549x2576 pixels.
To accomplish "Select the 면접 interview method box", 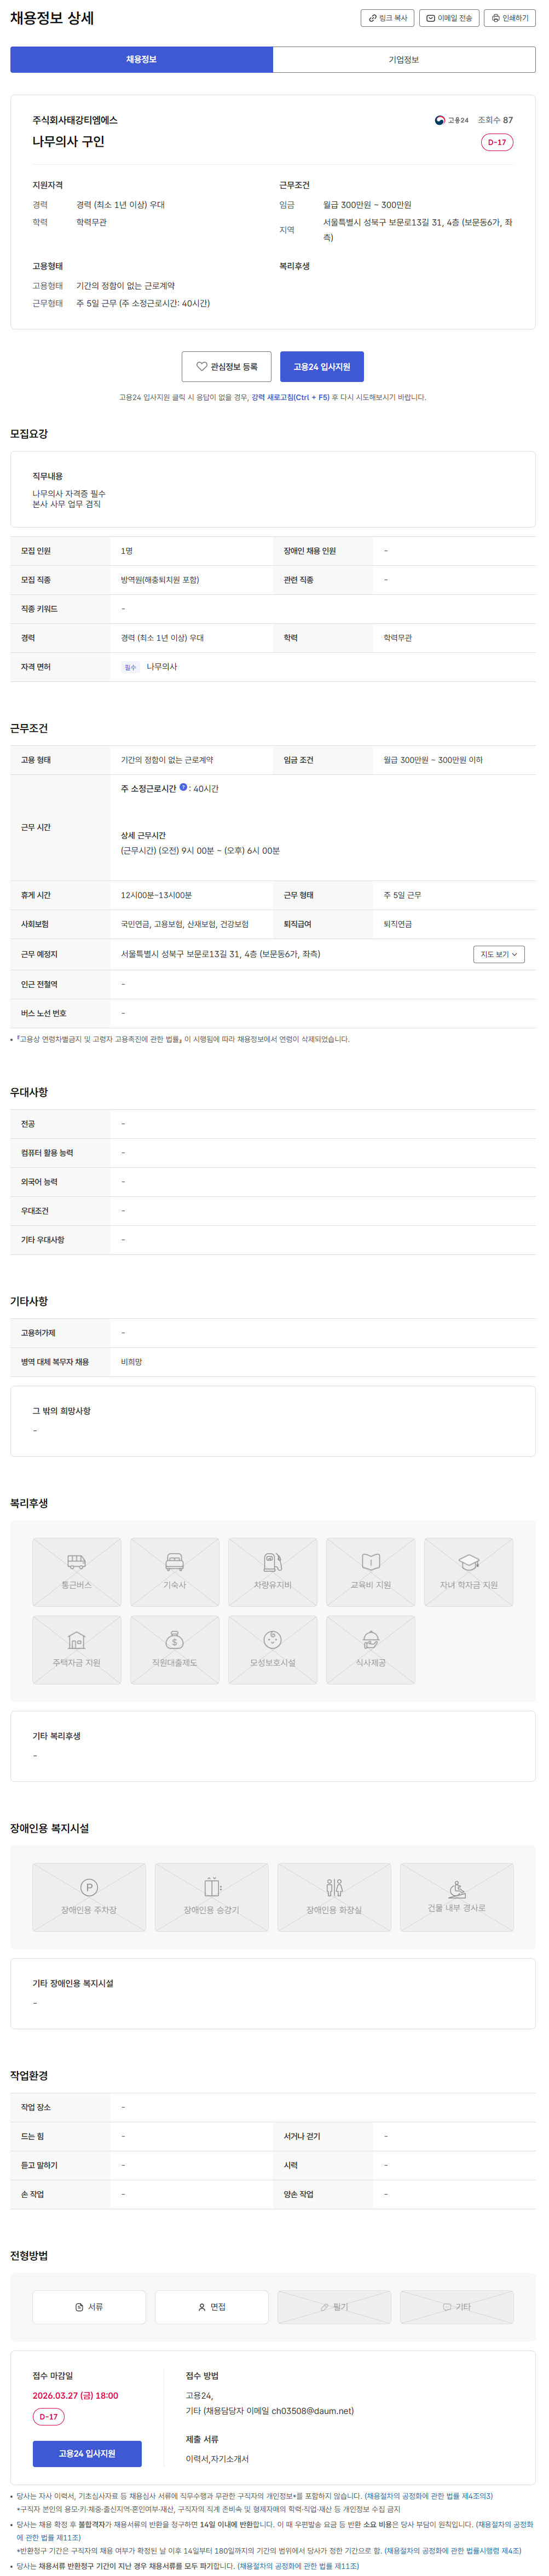I will tap(211, 2307).
